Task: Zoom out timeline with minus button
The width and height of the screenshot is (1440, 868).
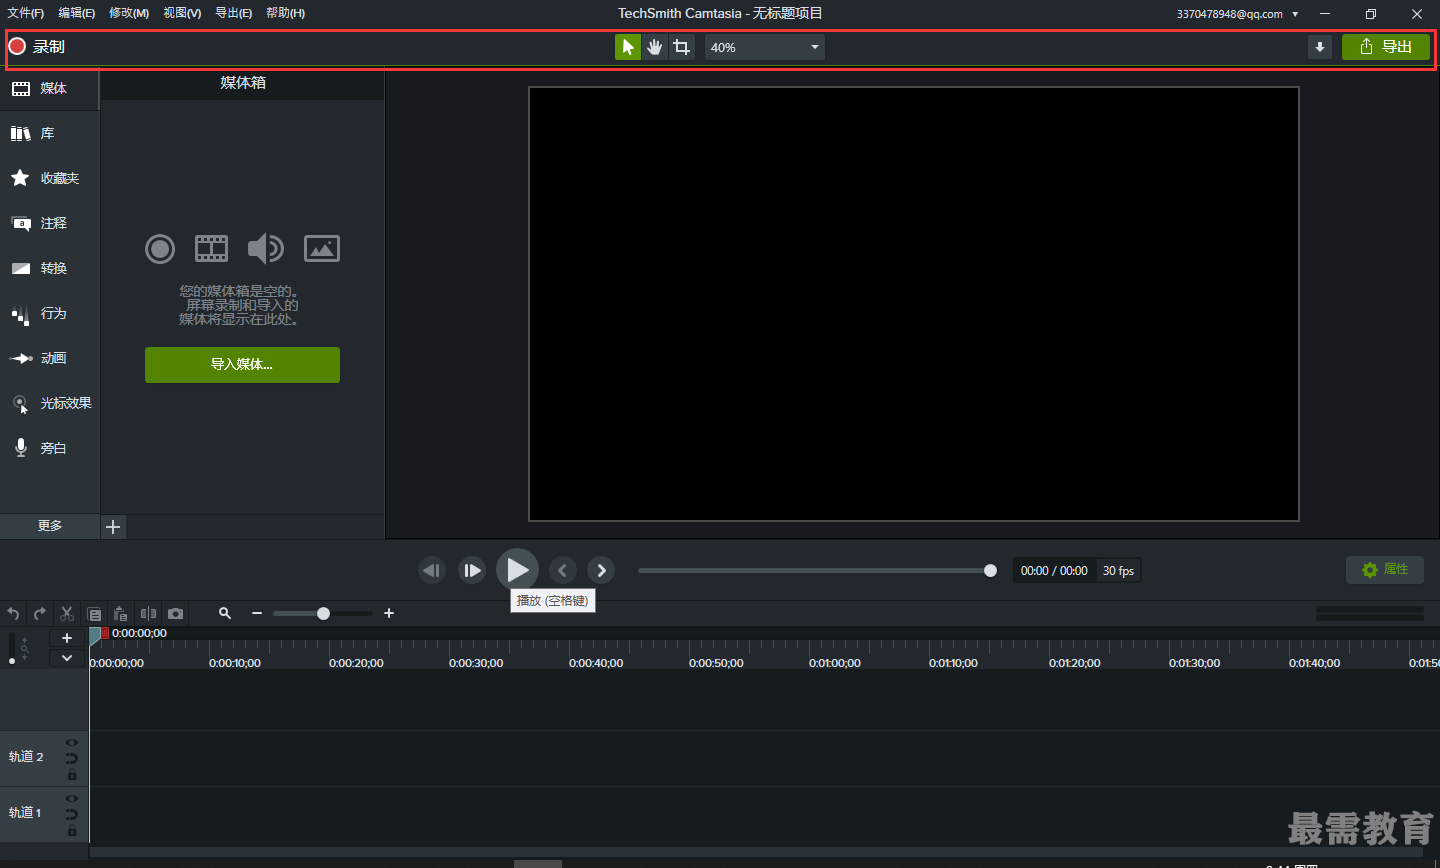Action: tap(257, 613)
